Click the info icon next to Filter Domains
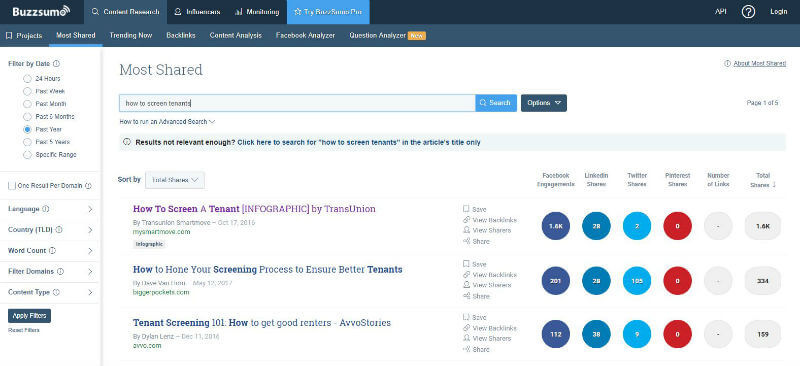The width and height of the screenshot is (800, 366). point(60,272)
